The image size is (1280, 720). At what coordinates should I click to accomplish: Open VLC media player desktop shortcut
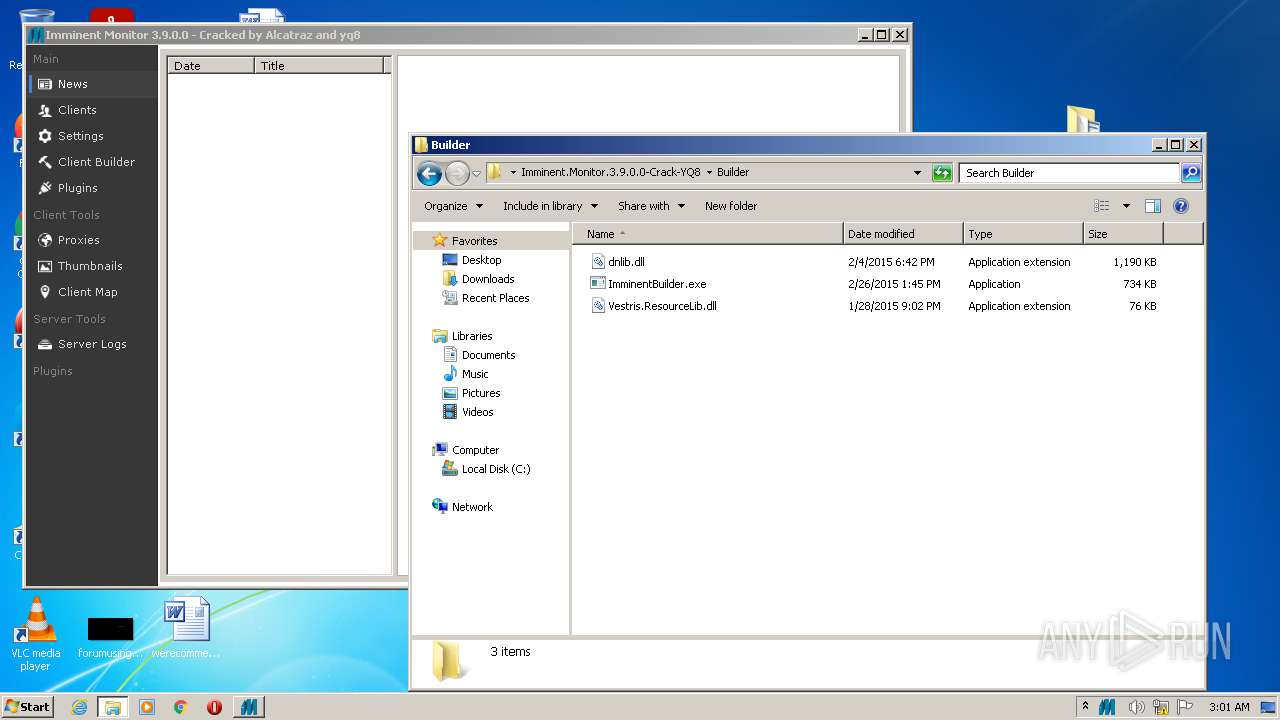coord(36,634)
